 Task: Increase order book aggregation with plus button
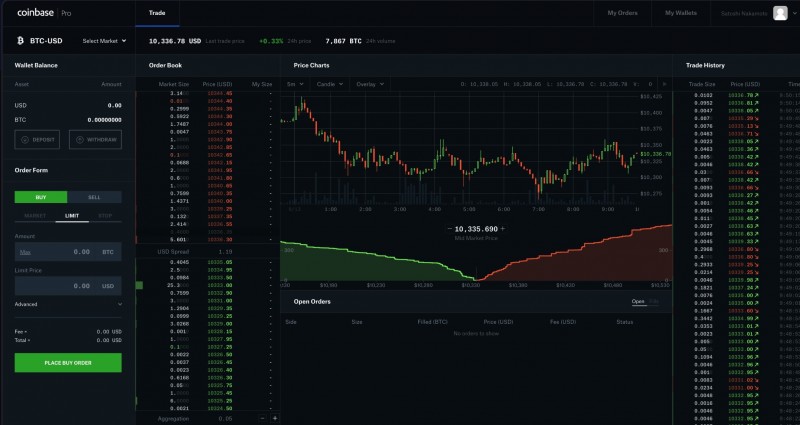point(274,418)
